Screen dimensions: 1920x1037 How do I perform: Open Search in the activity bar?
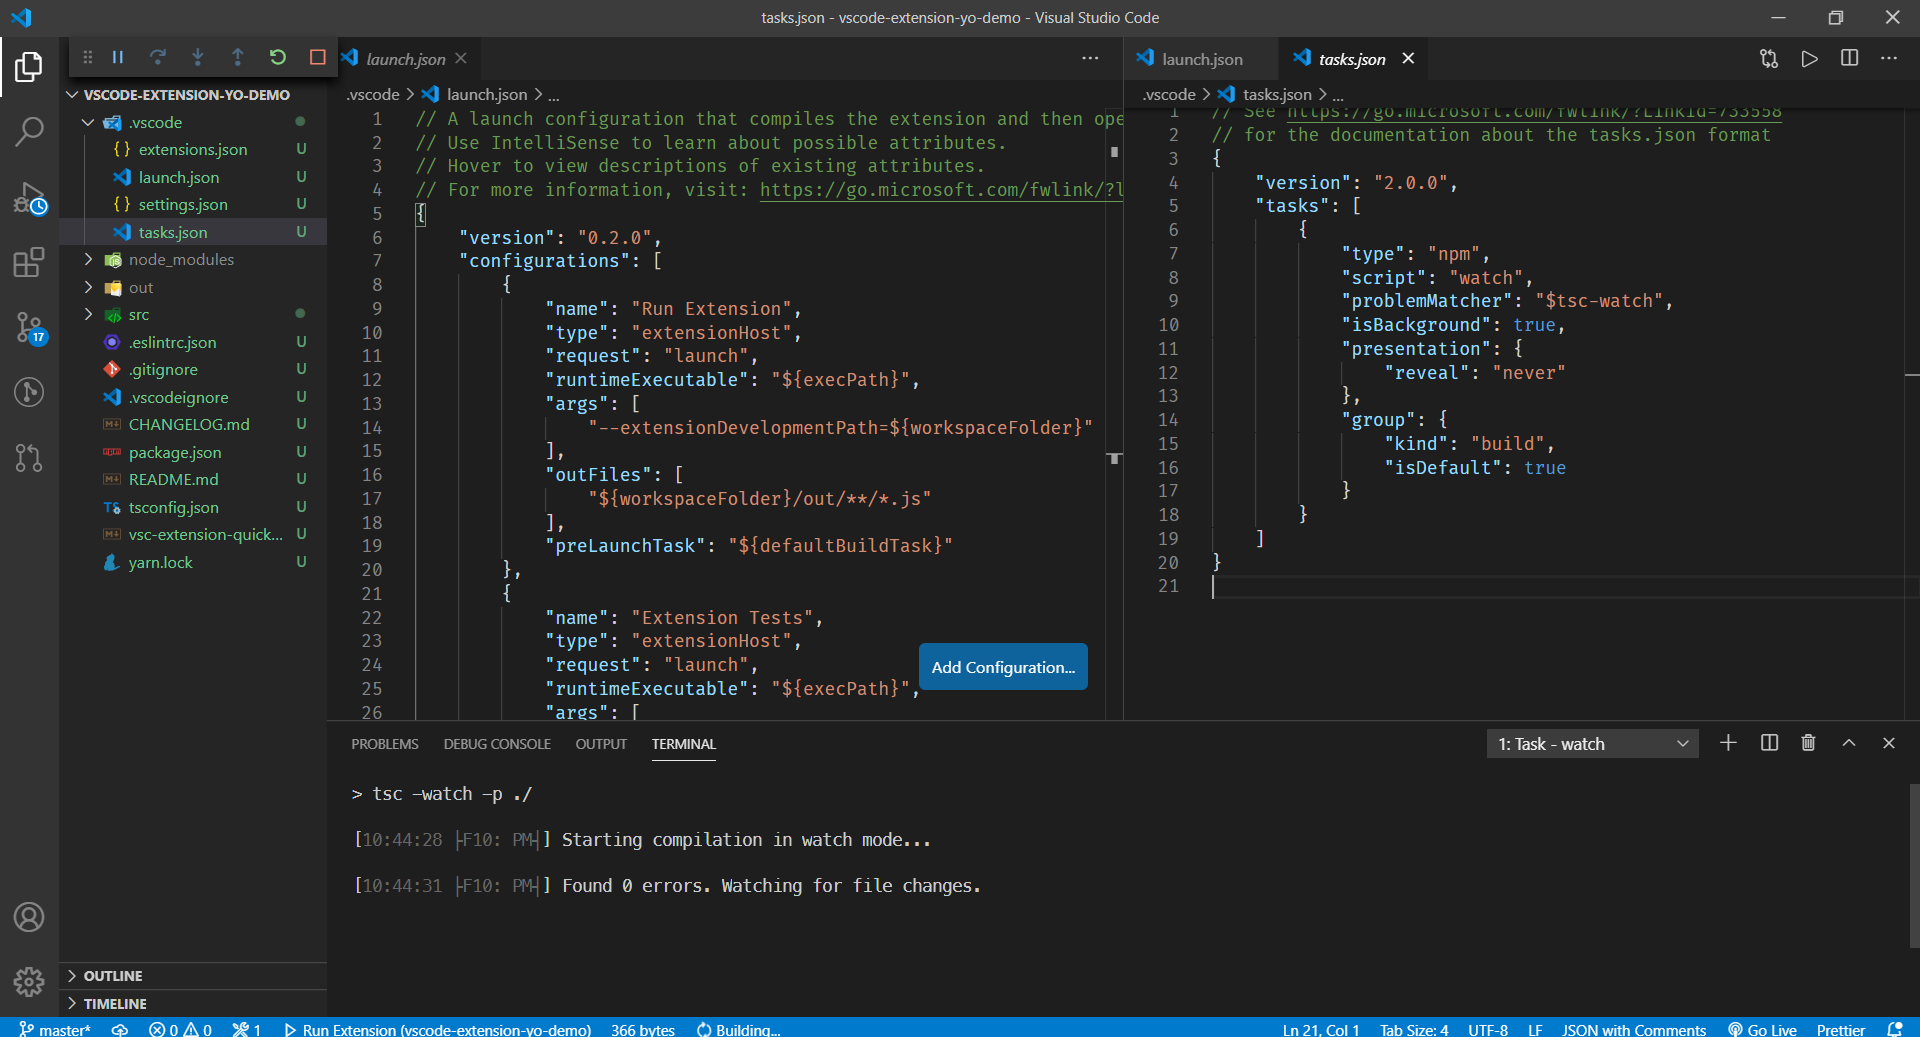[x=30, y=130]
